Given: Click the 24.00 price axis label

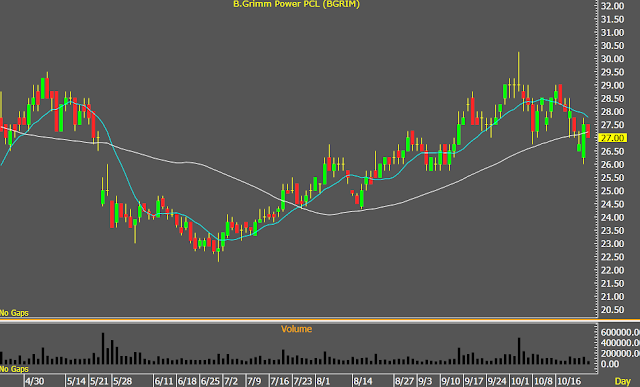Looking at the screenshot, I should 613,217.
